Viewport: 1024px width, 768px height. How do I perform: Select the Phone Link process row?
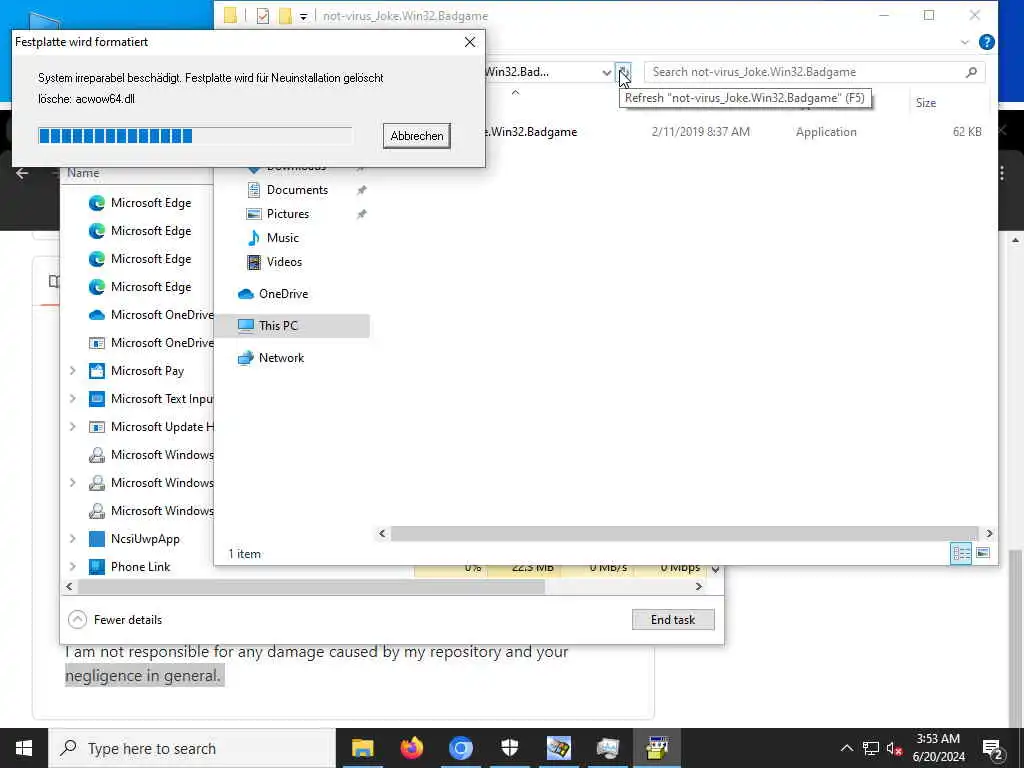pyautogui.click(x=138, y=567)
